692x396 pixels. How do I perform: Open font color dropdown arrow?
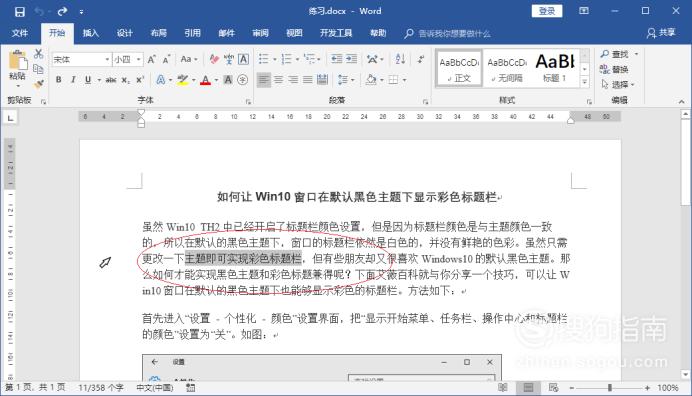click(x=216, y=80)
